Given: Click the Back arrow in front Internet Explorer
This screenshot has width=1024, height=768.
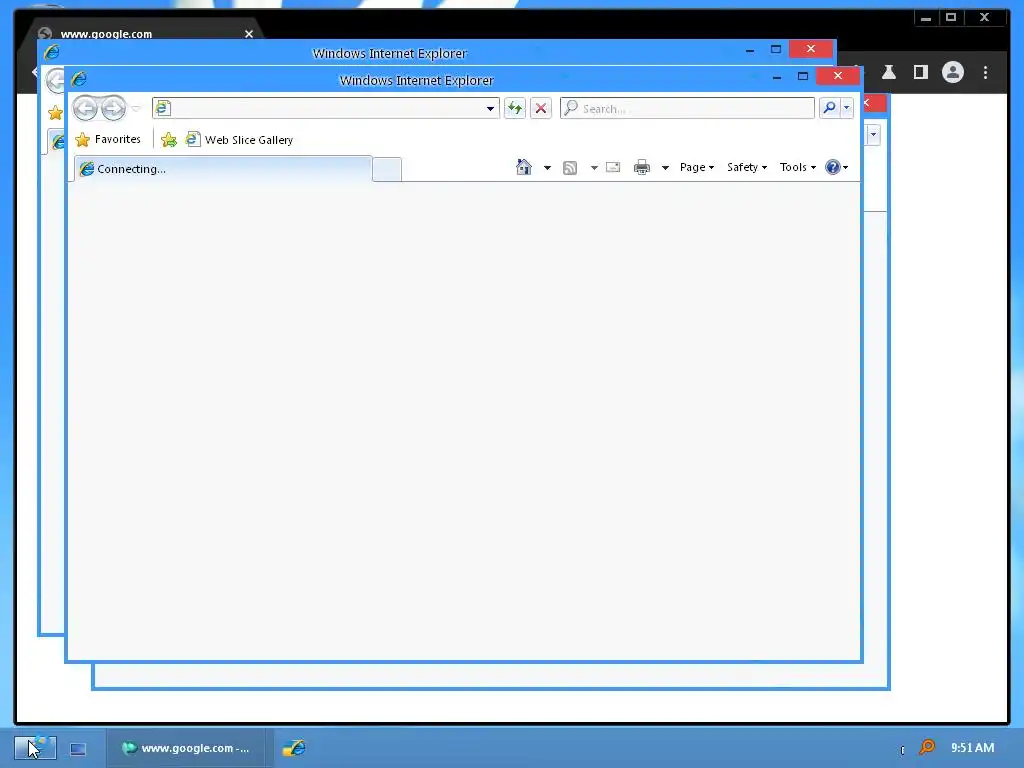Looking at the screenshot, I should (x=85, y=108).
